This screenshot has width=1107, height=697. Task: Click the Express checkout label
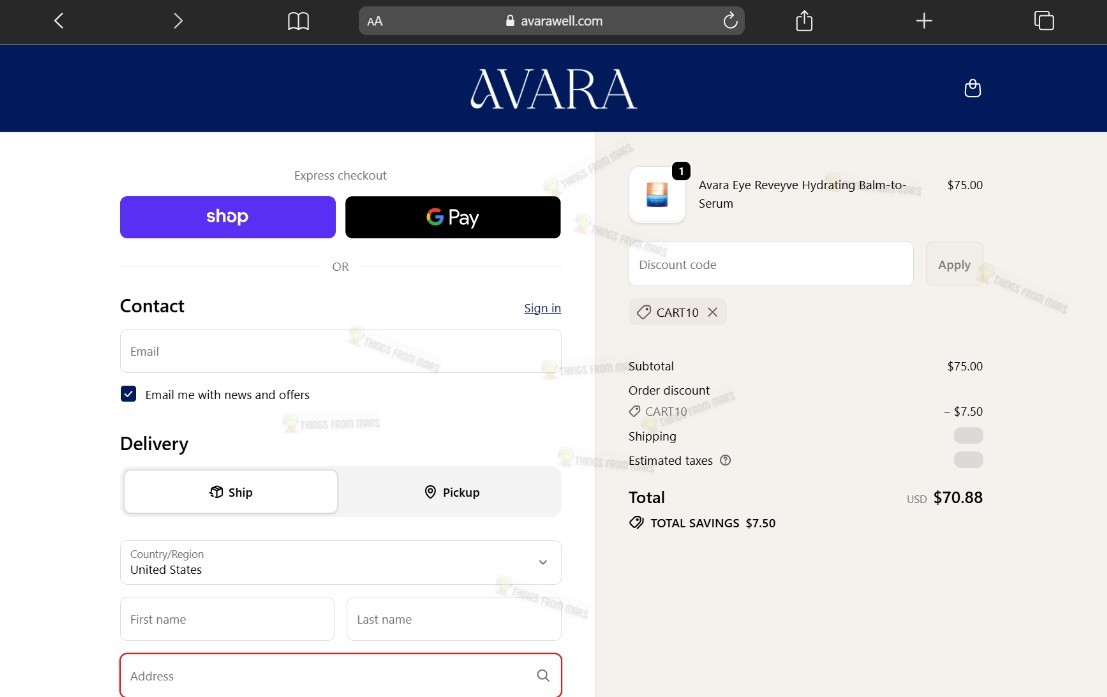[x=340, y=175]
